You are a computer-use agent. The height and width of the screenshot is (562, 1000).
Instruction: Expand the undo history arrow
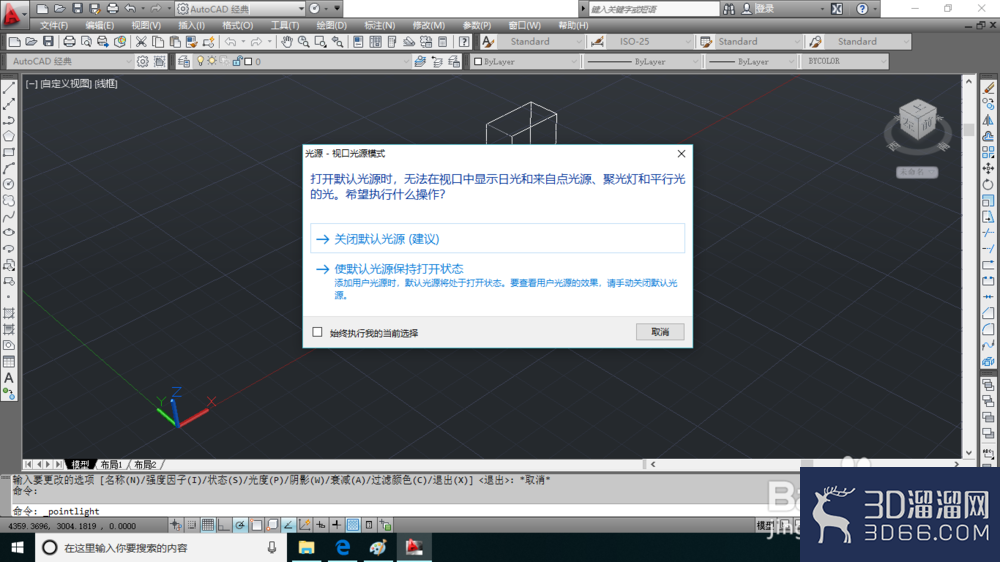point(142,9)
